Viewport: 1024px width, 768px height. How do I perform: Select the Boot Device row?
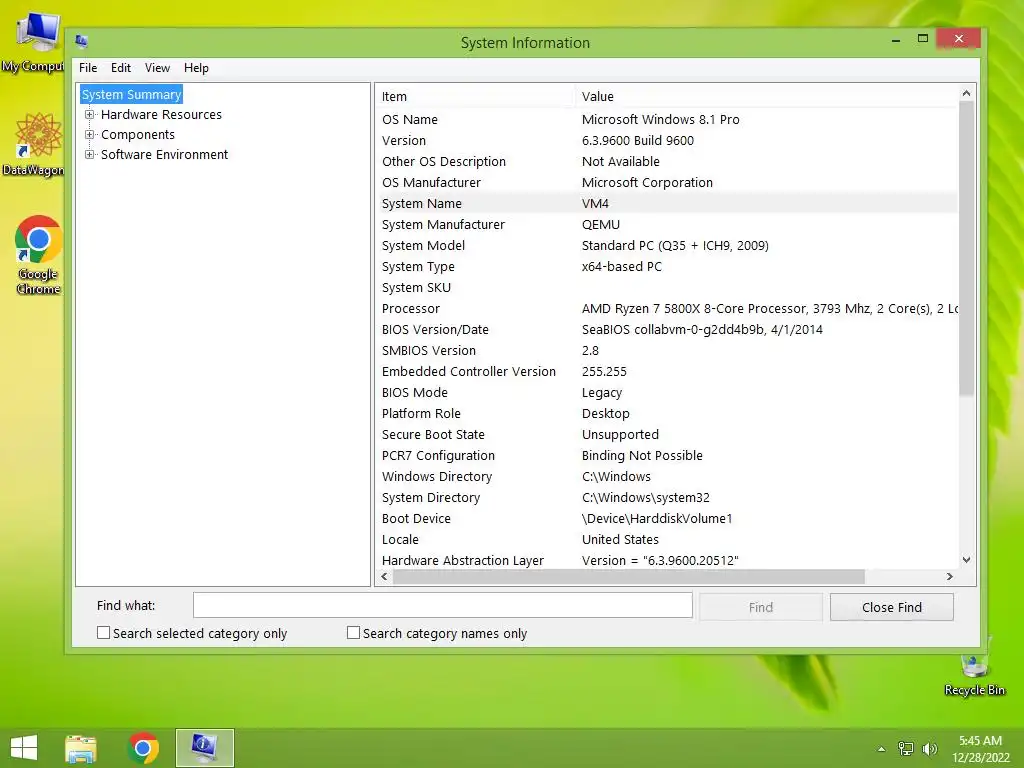(x=667, y=519)
